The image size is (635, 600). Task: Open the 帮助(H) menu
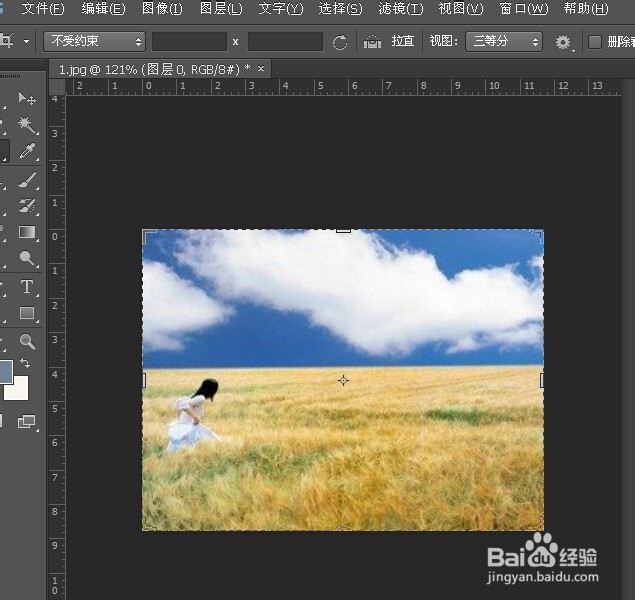[x=586, y=9]
